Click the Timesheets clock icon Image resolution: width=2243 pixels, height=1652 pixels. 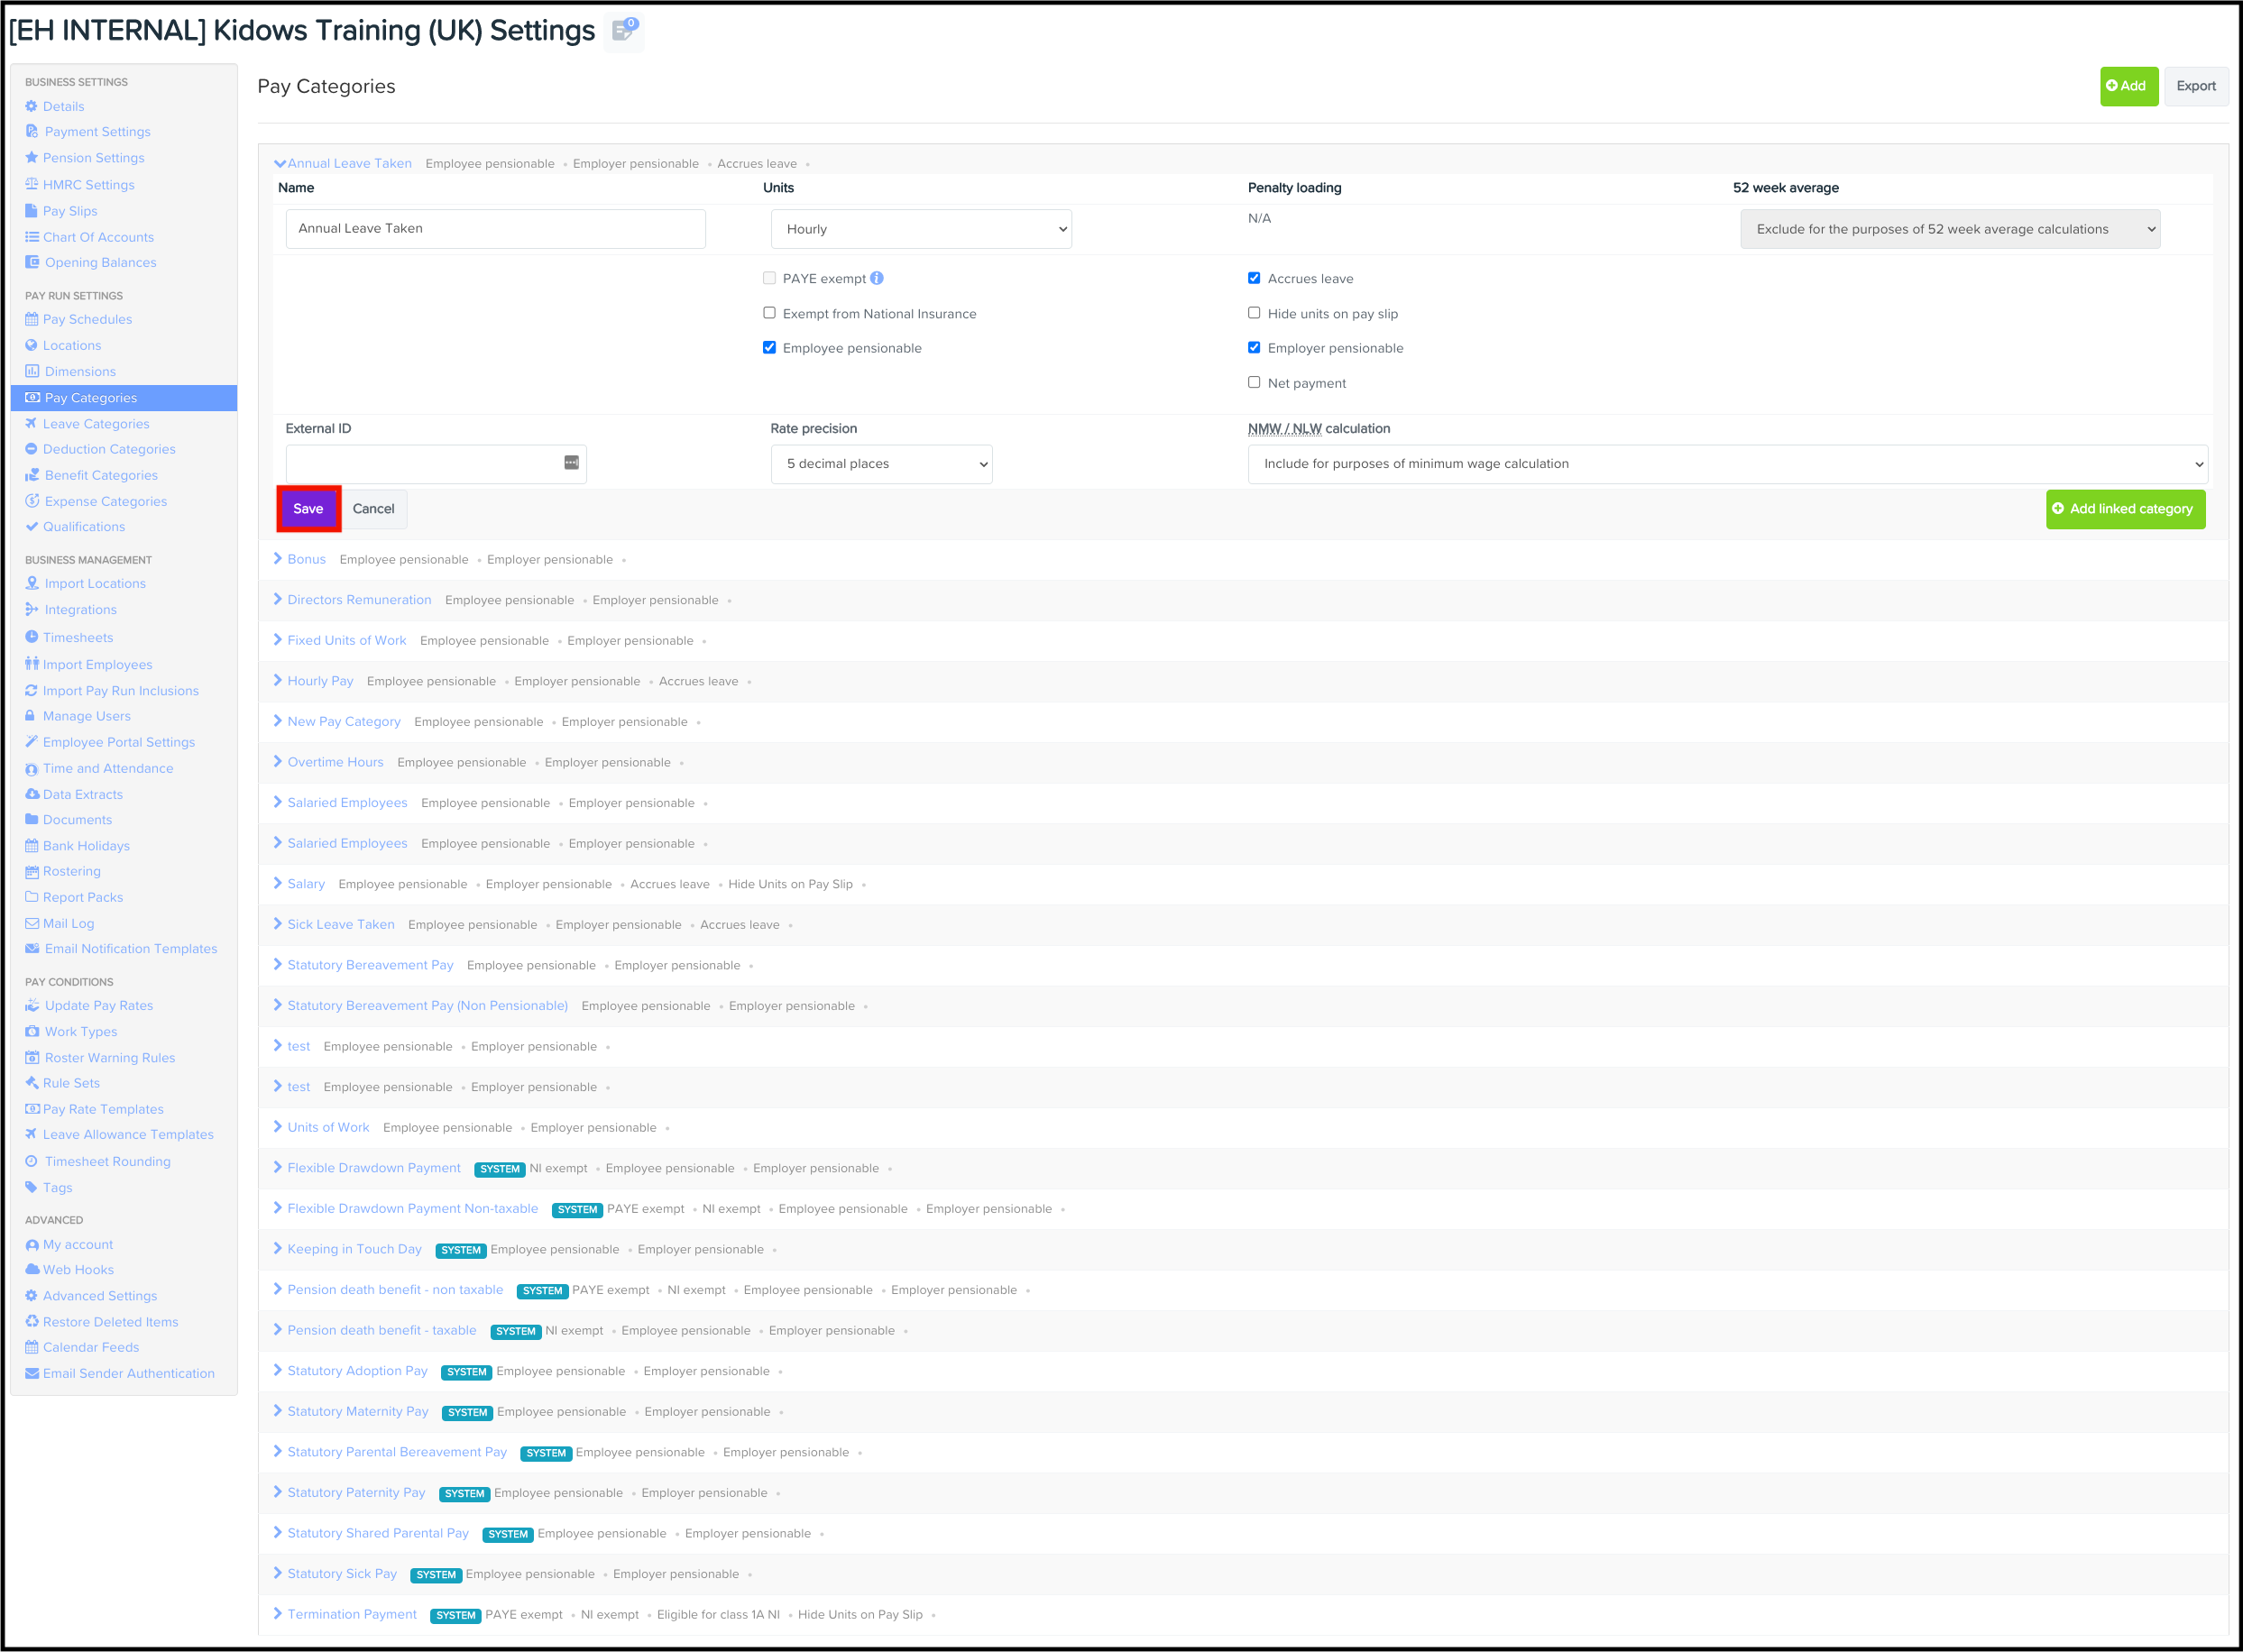31,637
